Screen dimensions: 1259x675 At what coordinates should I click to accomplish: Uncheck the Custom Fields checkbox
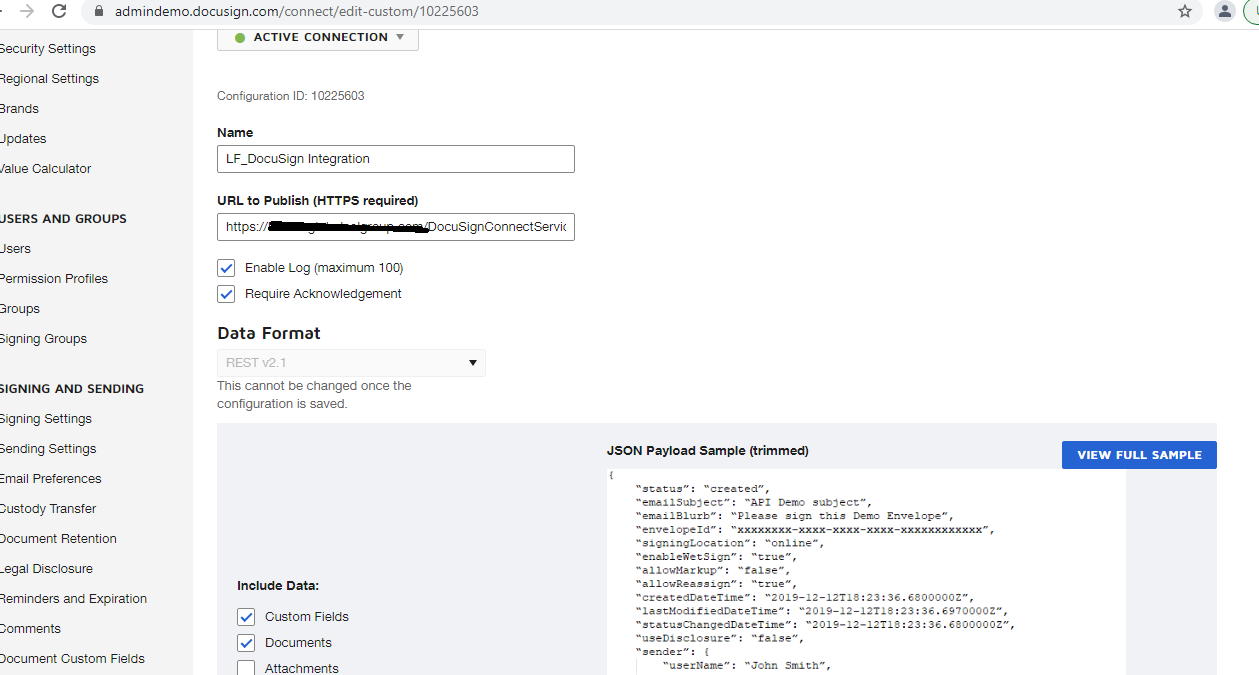pyautogui.click(x=246, y=617)
